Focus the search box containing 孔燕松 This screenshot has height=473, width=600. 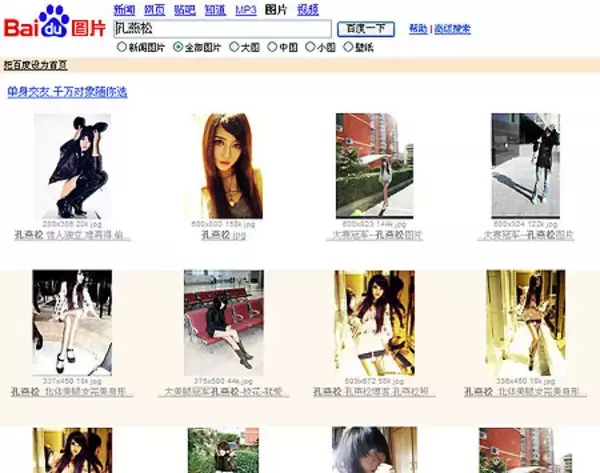click(222, 29)
